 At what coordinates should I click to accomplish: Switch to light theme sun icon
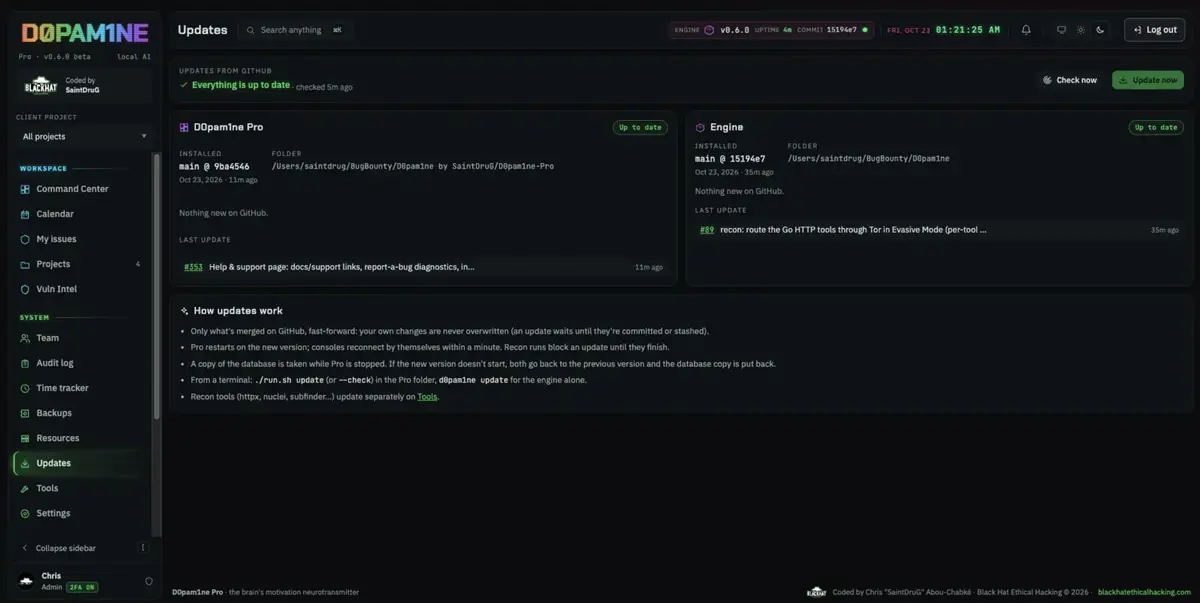1081,30
